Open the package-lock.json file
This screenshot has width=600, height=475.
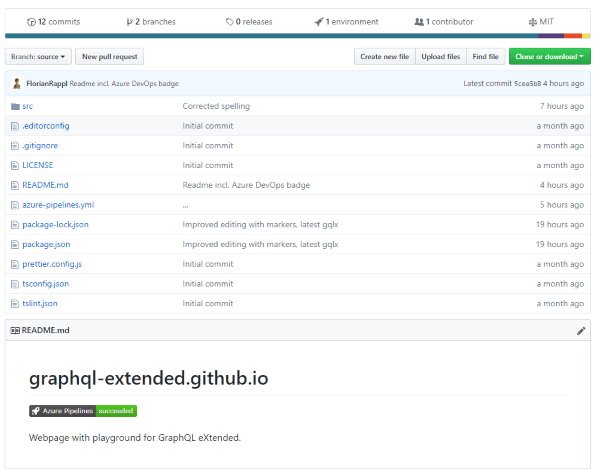click(55, 225)
